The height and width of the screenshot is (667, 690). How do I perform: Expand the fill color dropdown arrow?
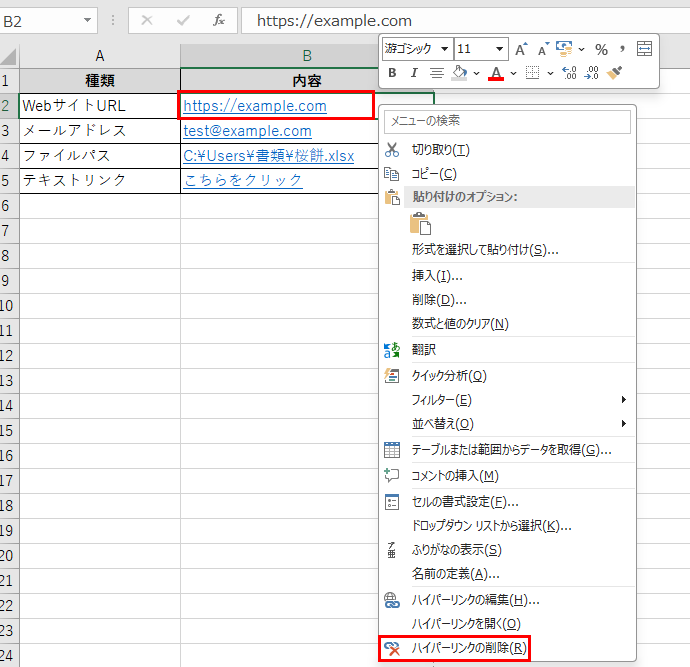[476, 73]
